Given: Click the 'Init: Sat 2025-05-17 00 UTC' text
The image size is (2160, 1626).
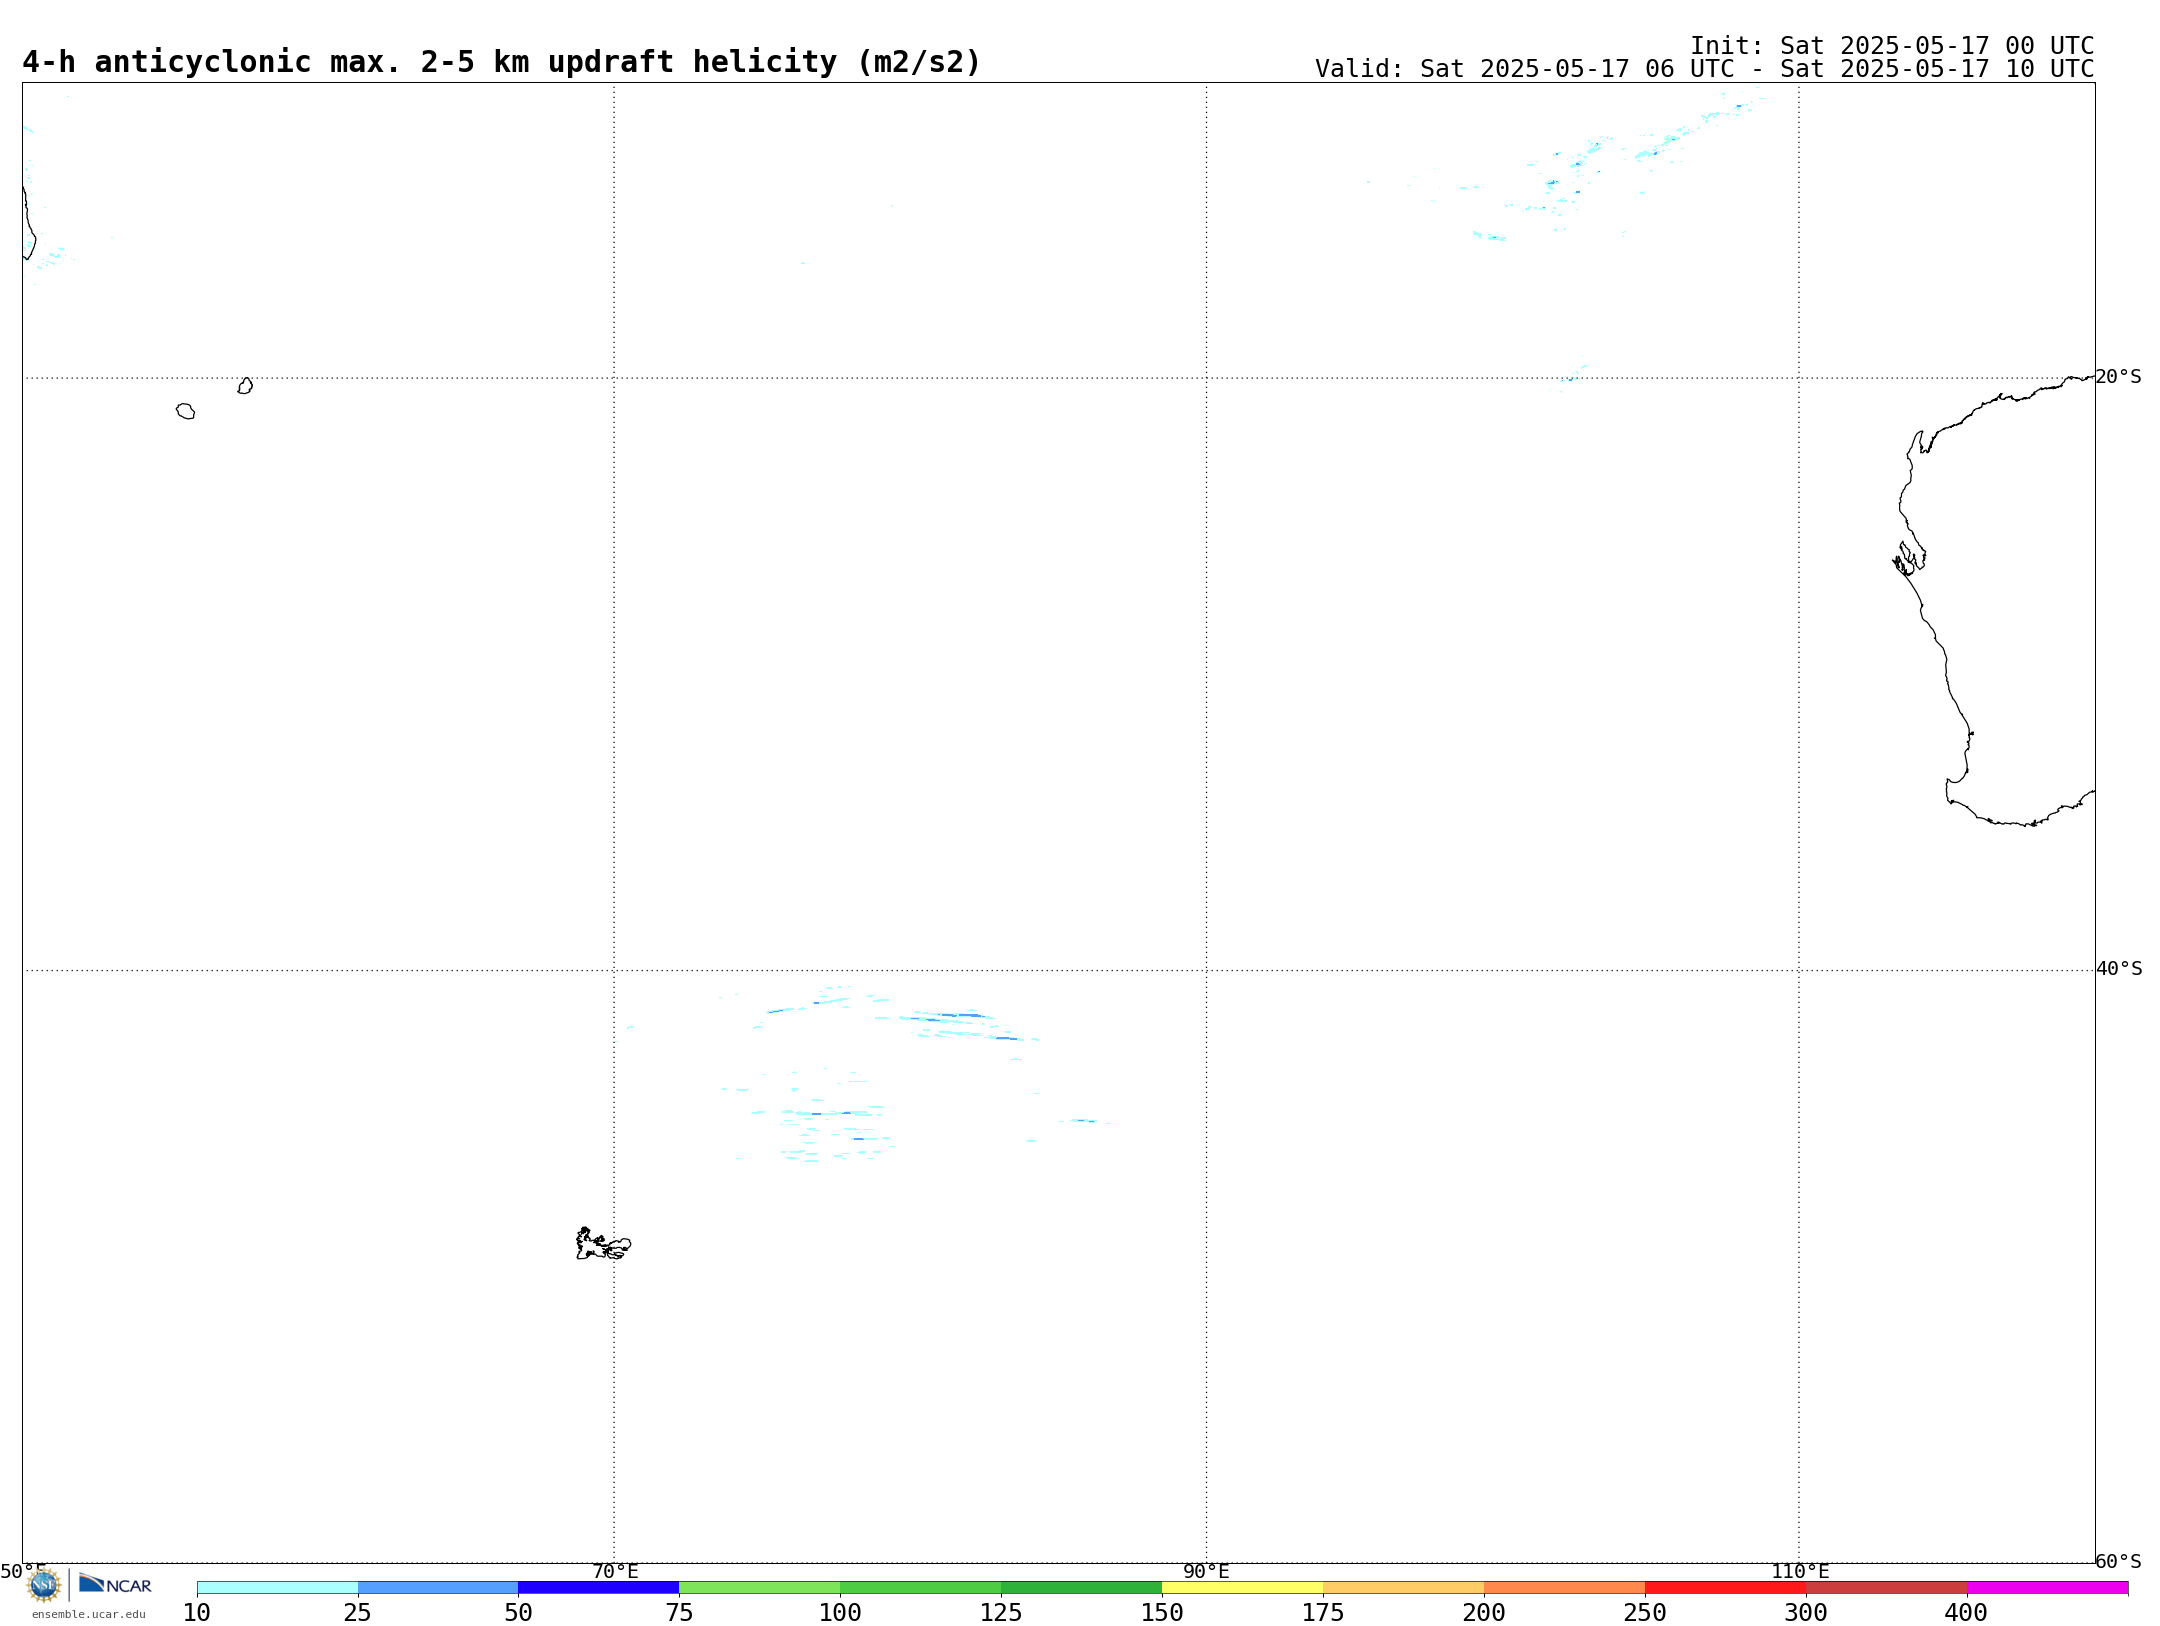Looking at the screenshot, I should pyautogui.click(x=1892, y=46).
